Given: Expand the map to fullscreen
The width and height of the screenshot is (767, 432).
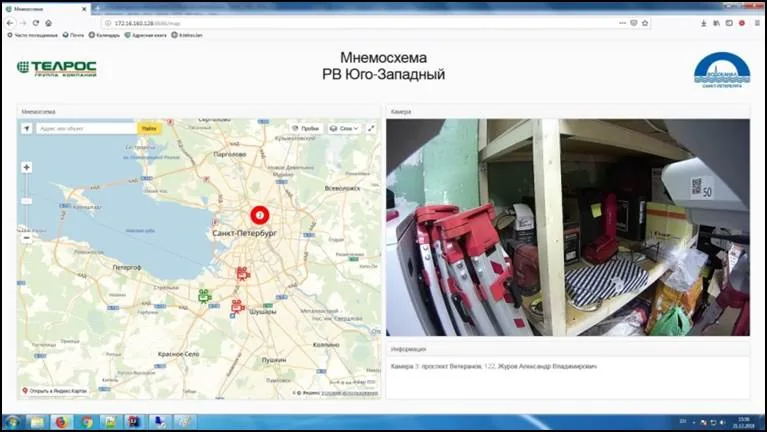Looking at the screenshot, I should (371, 128).
